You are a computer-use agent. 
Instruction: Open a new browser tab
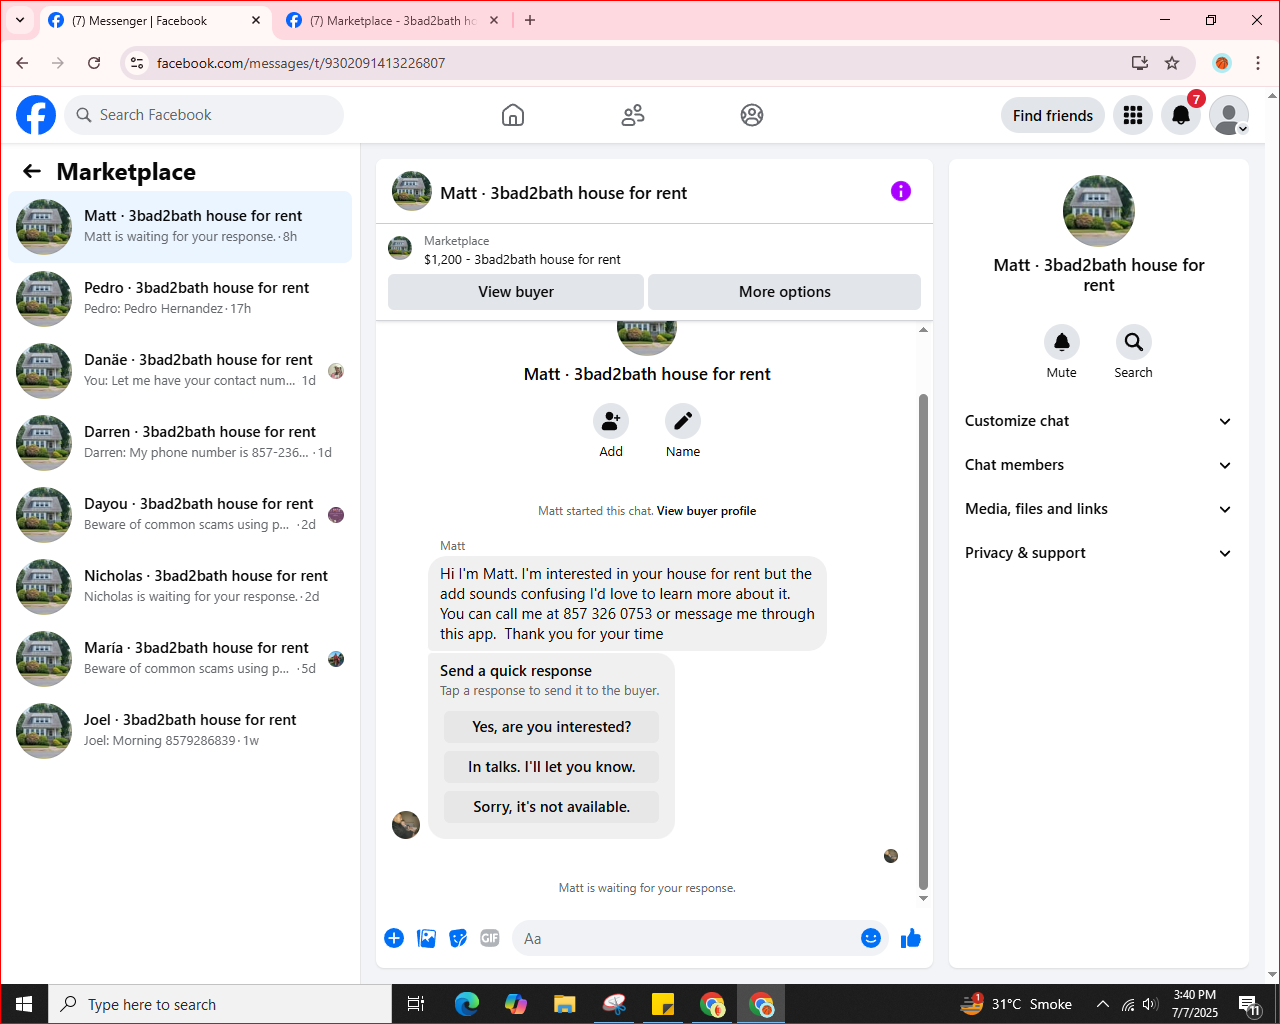pos(530,20)
